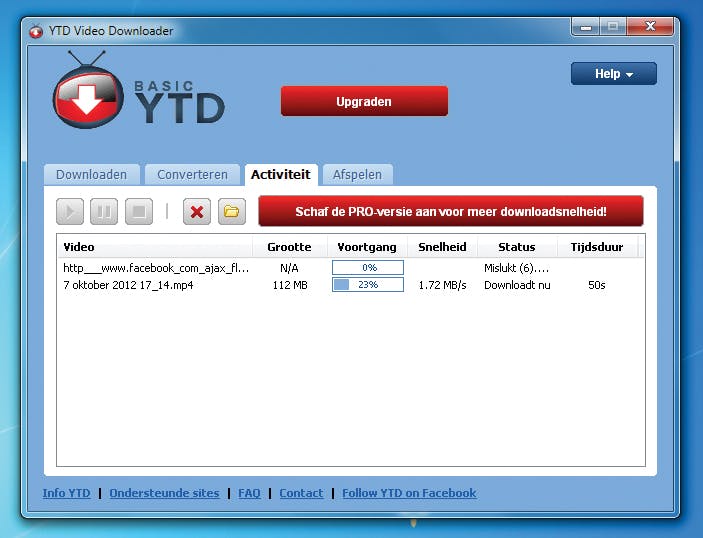The height and width of the screenshot is (538, 703).
Task: Click the 0% progress bar
Action: click(x=368, y=268)
